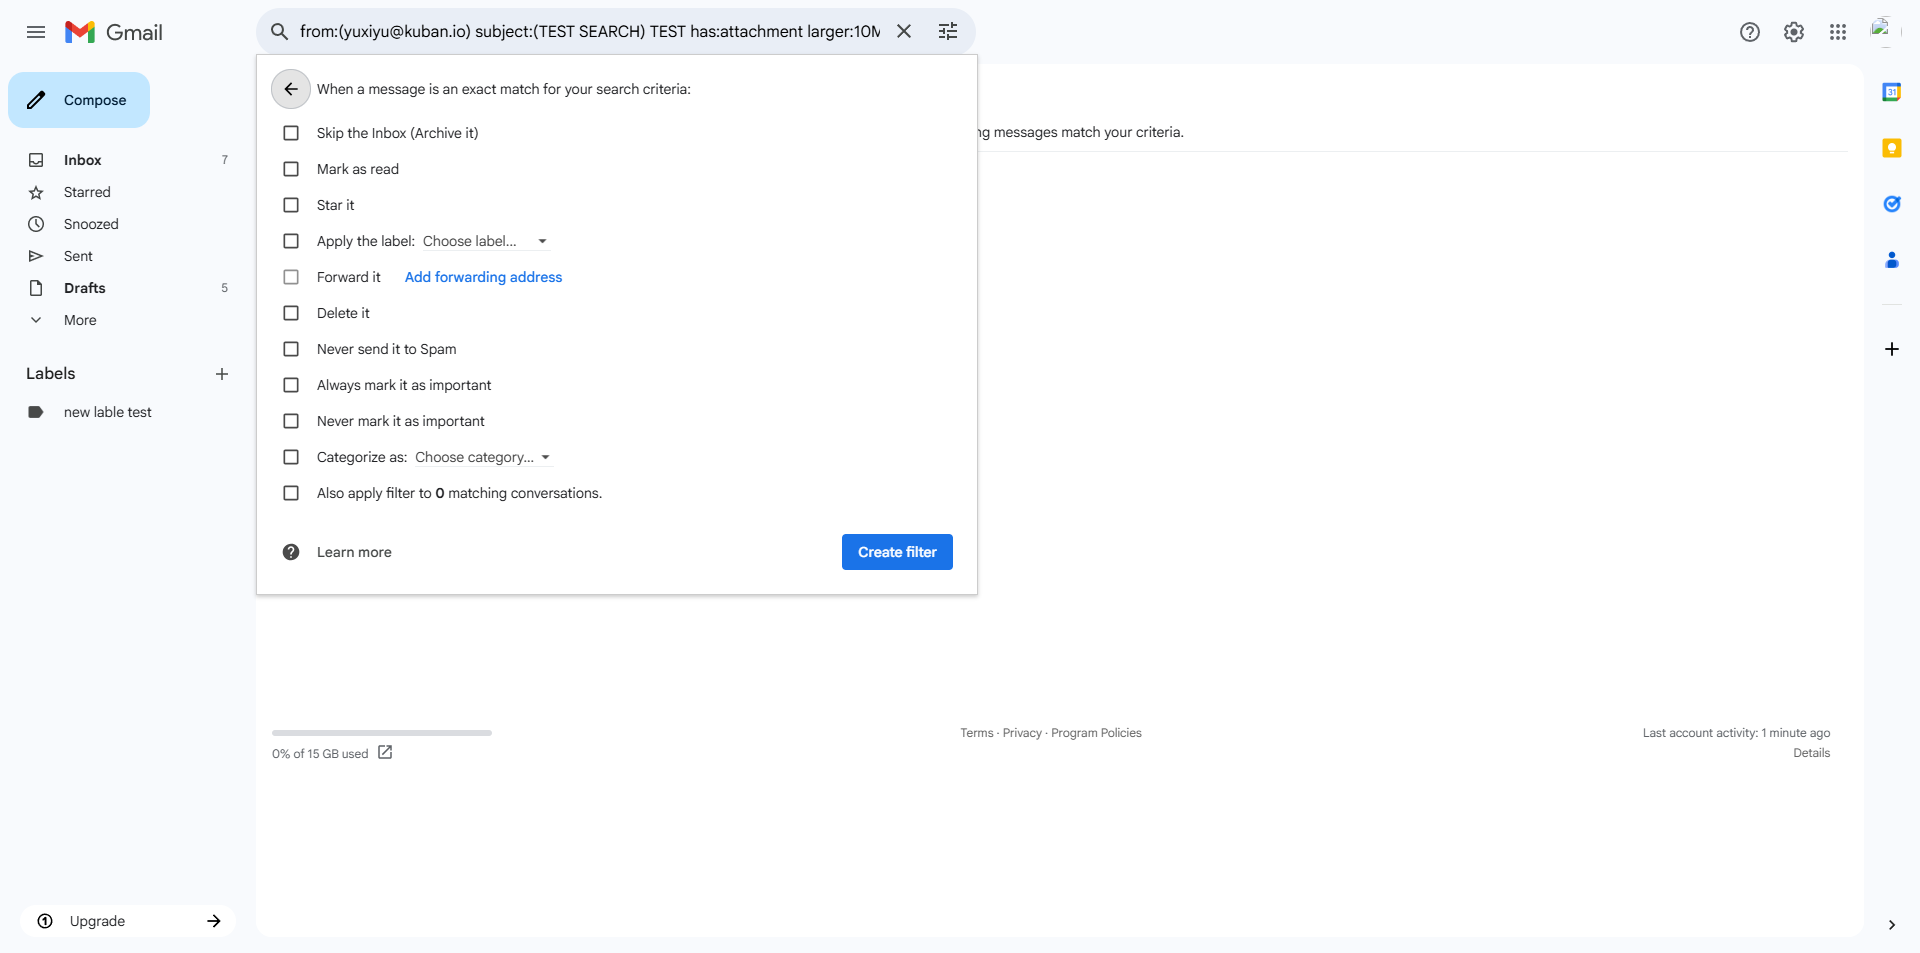Open the account profile avatar
This screenshot has width=1920, height=953.
tap(1884, 32)
